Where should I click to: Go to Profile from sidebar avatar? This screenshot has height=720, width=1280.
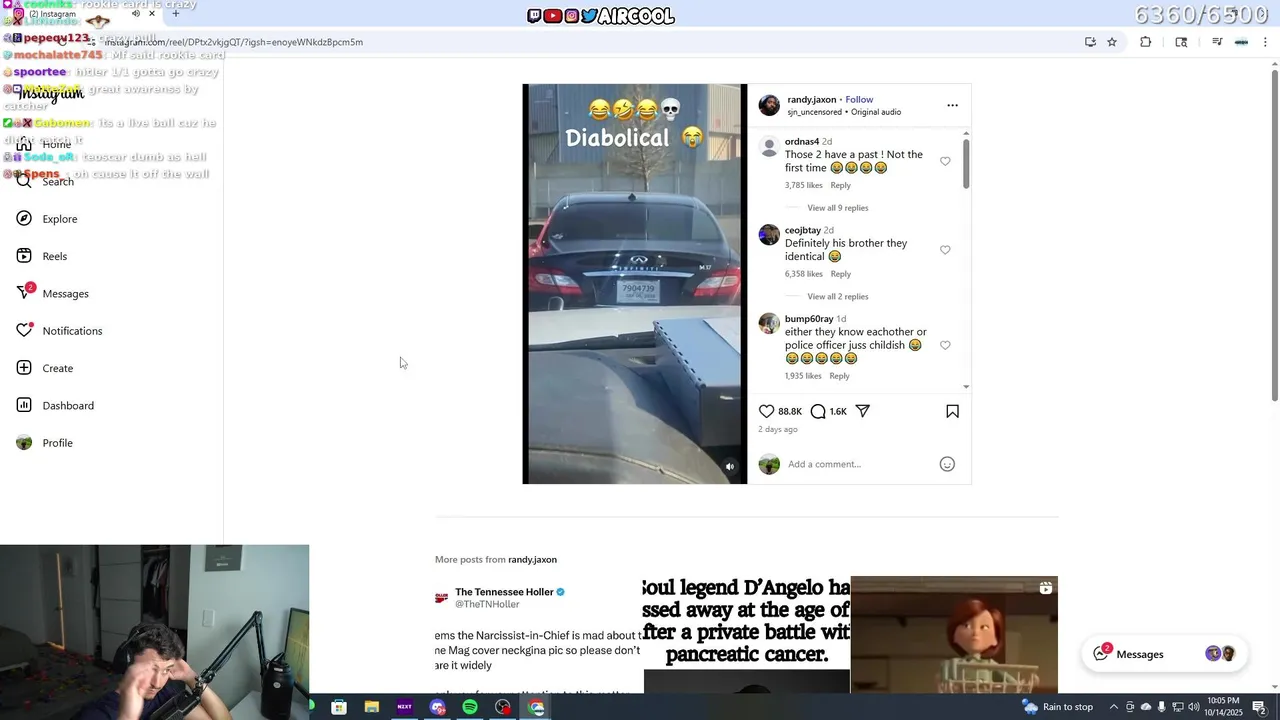pyautogui.click(x=24, y=443)
